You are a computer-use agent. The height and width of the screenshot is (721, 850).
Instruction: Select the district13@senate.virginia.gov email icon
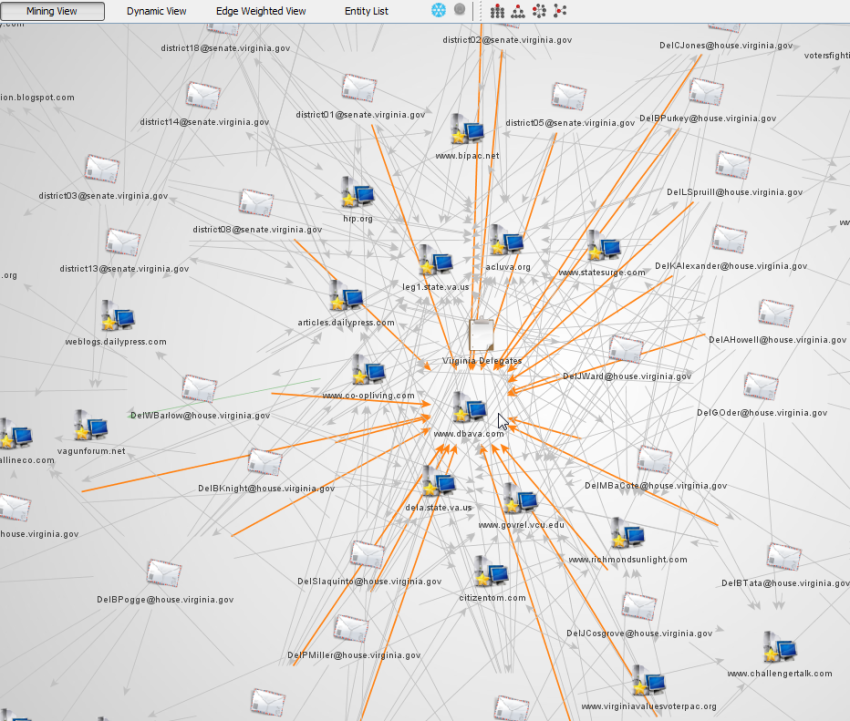pyautogui.click(x=123, y=242)
